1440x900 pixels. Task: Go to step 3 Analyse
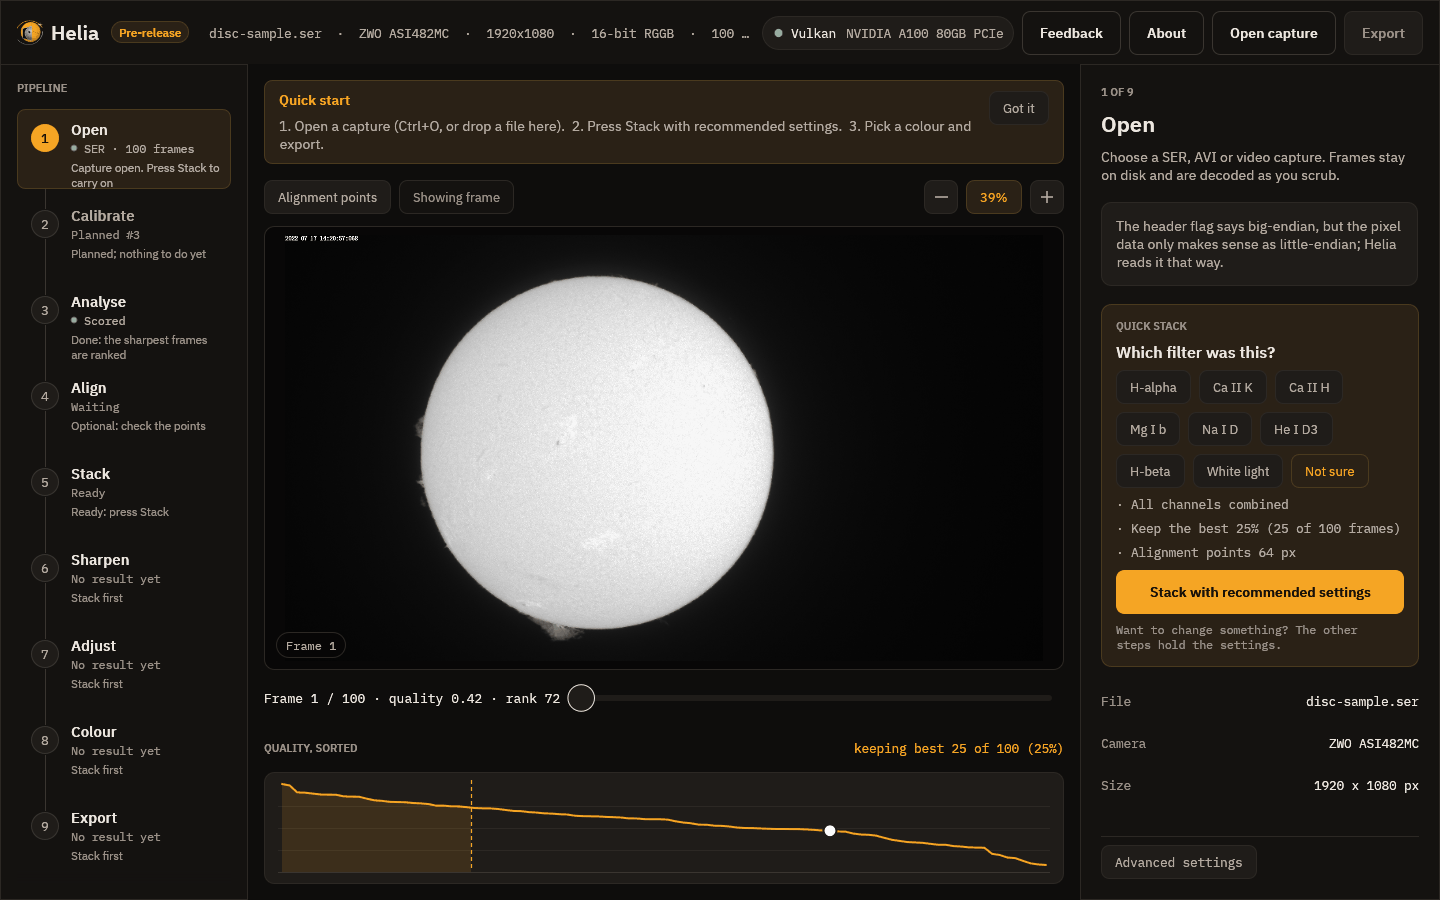click(124, 321)
